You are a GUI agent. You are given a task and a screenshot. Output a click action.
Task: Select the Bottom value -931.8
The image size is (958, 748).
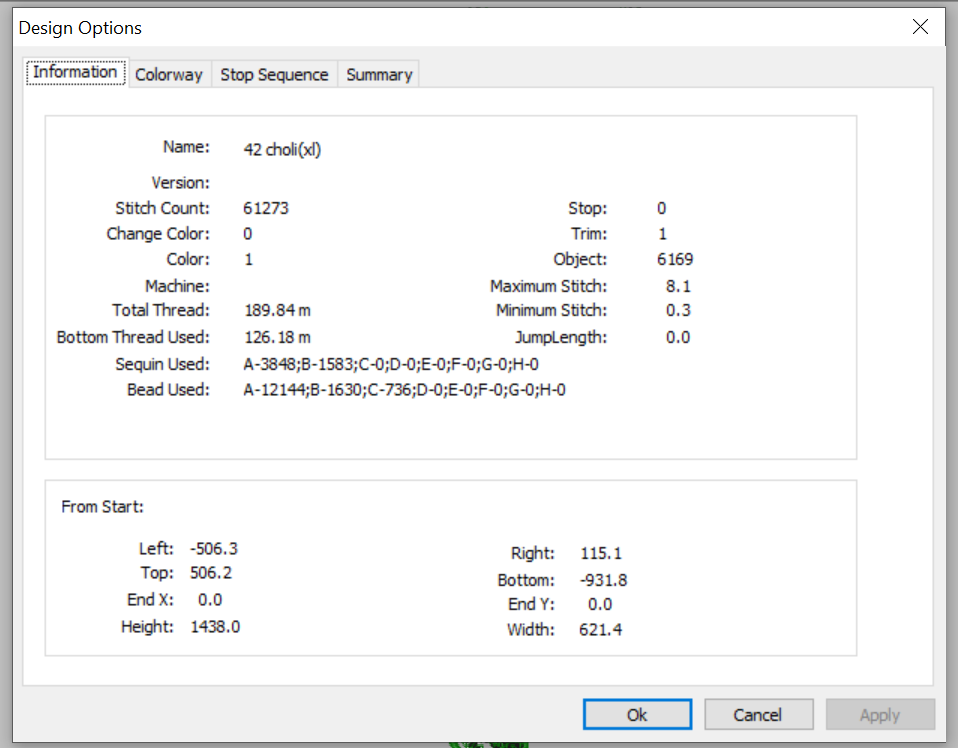click(603, 581)
